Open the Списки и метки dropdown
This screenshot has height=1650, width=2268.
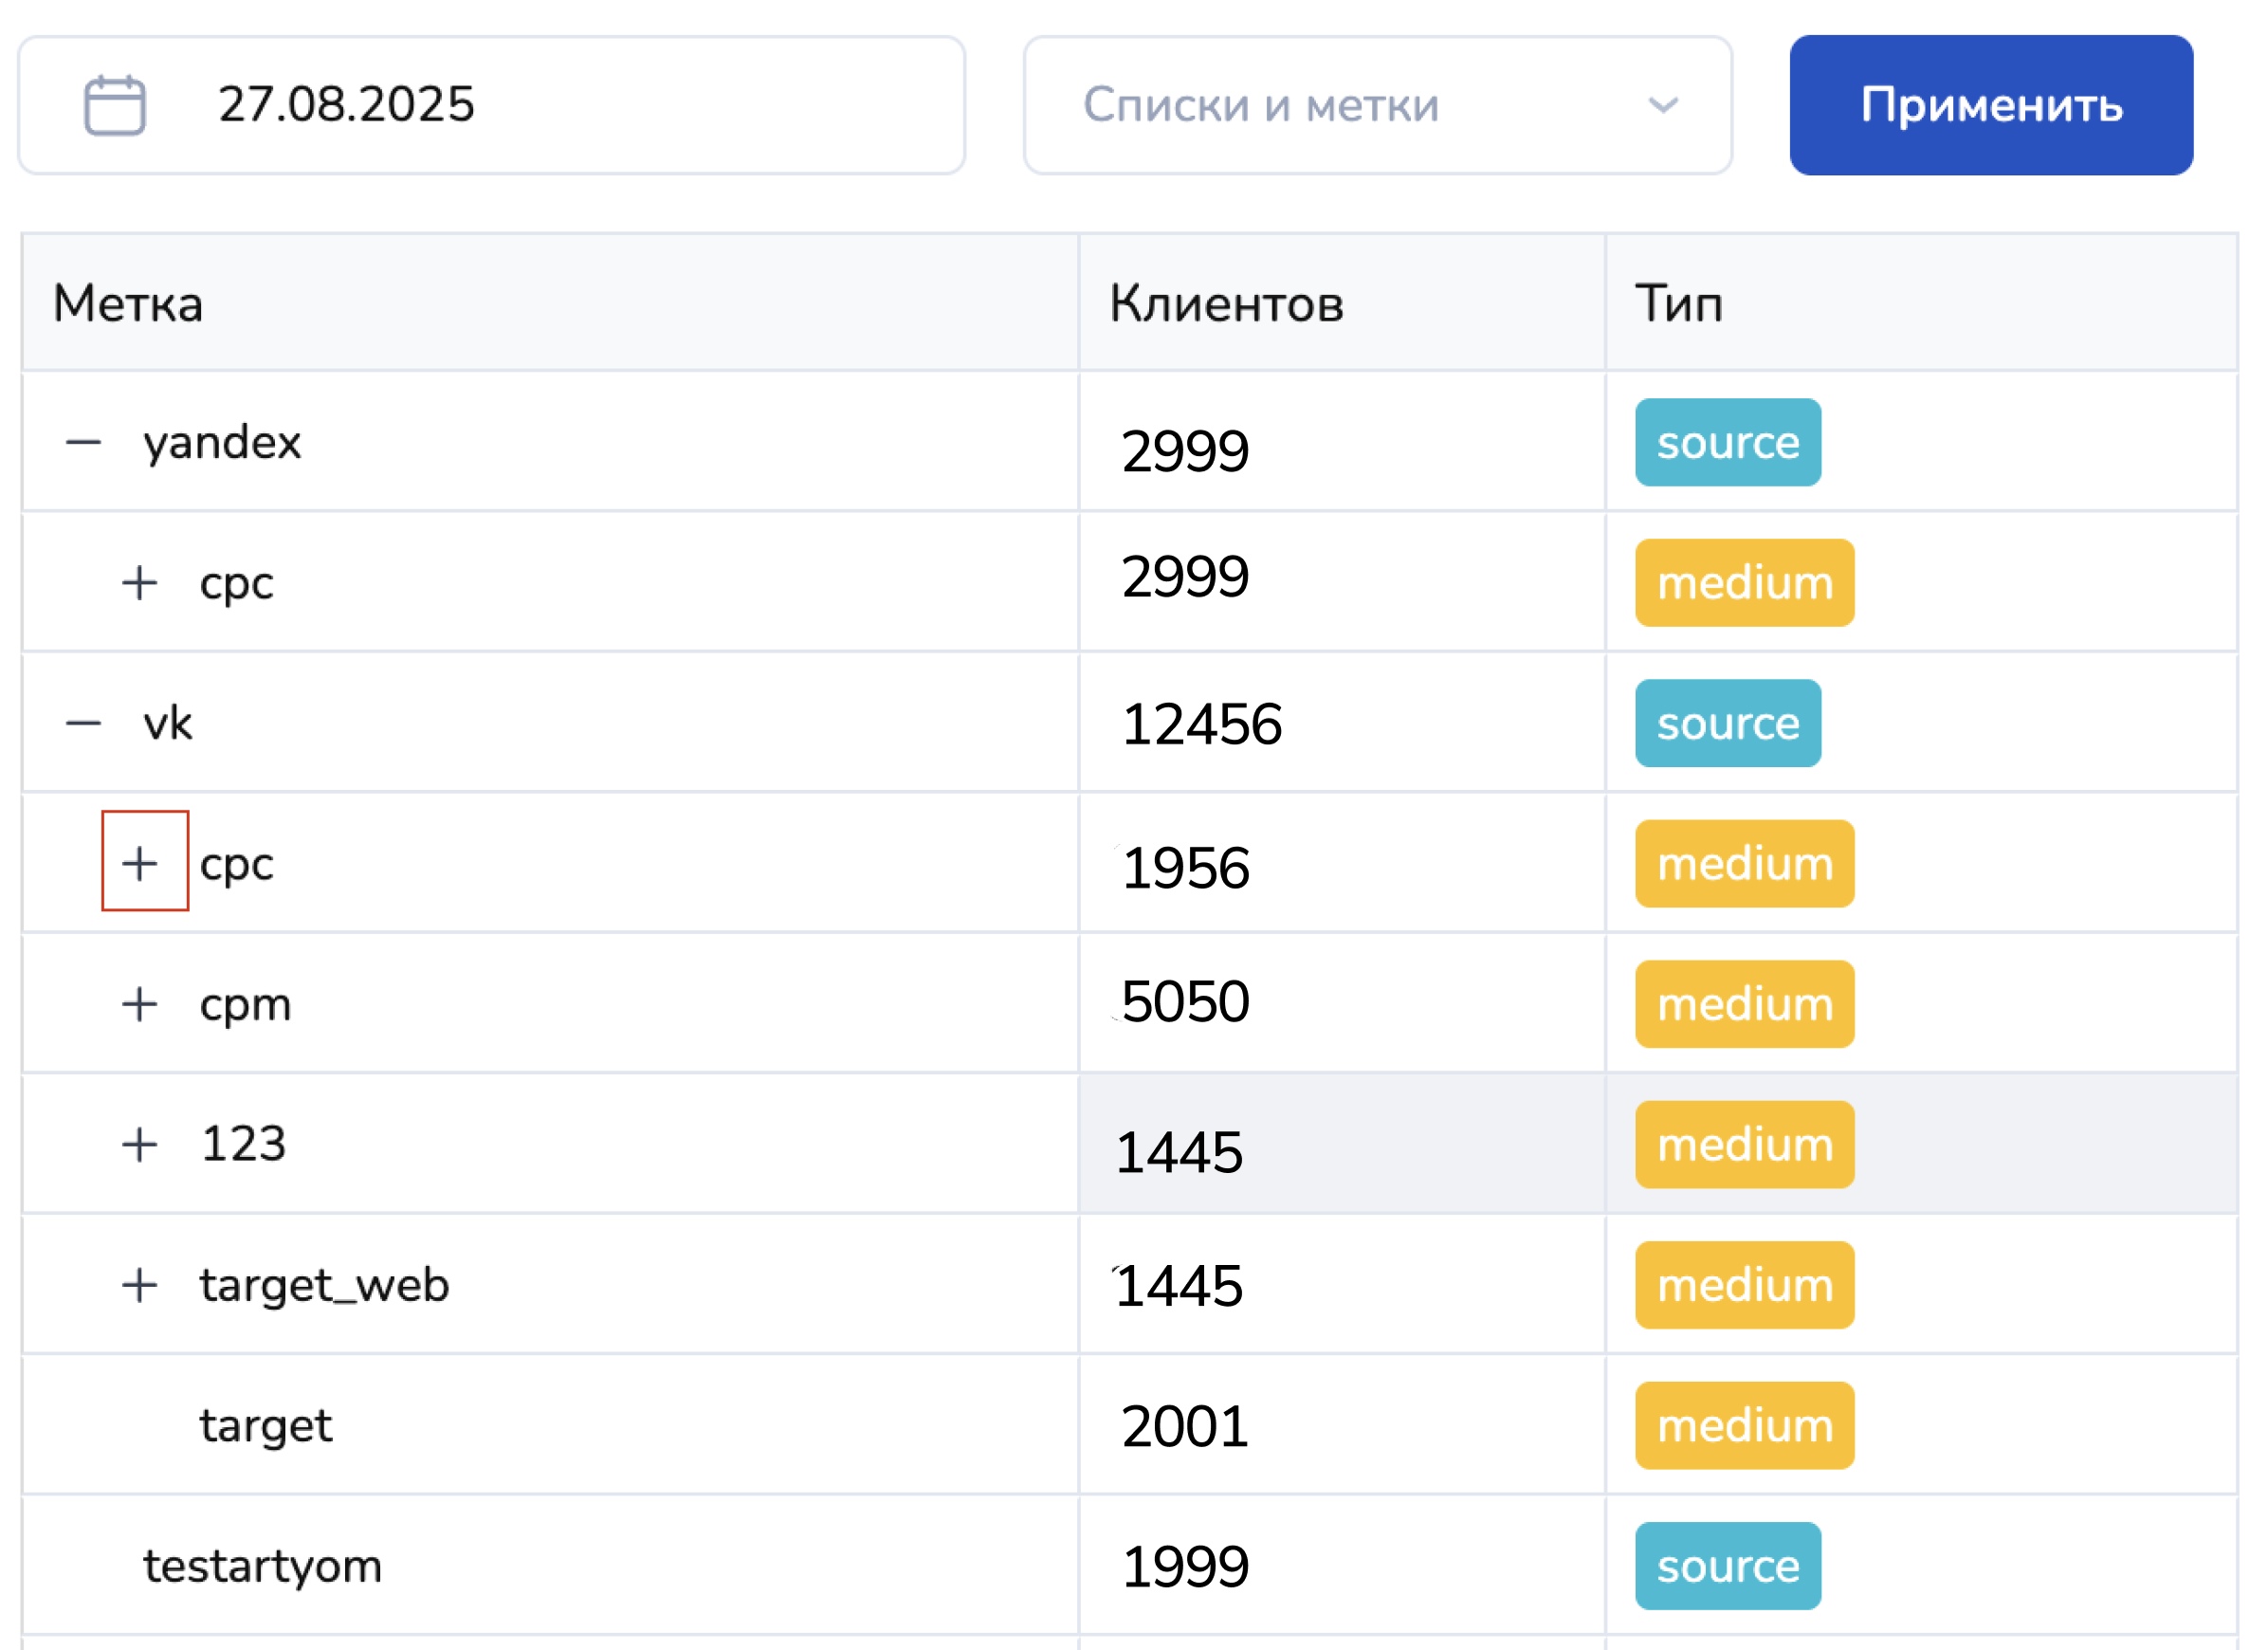pos(1376,105)
